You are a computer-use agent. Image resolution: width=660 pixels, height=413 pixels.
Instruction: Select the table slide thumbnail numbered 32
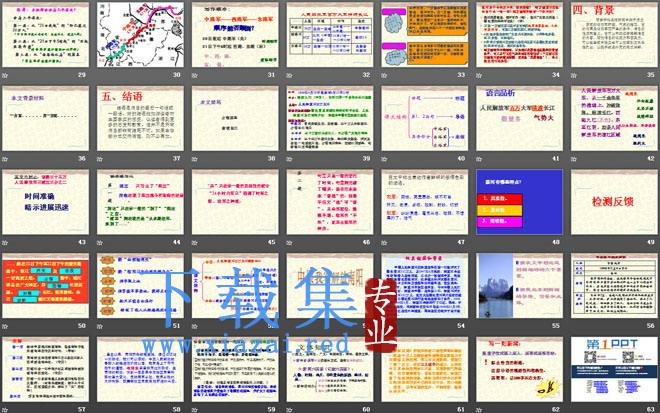330,35
